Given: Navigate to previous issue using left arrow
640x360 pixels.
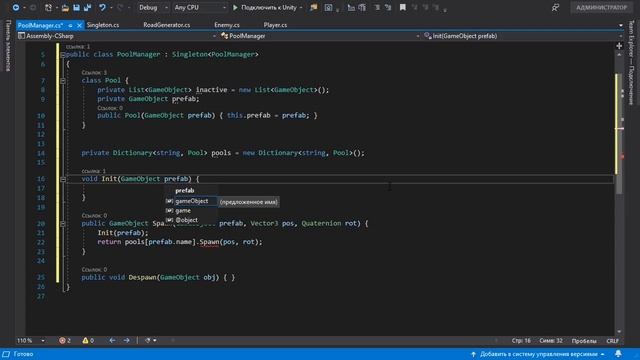Looking at the screenshot, I should click(112, 340).
